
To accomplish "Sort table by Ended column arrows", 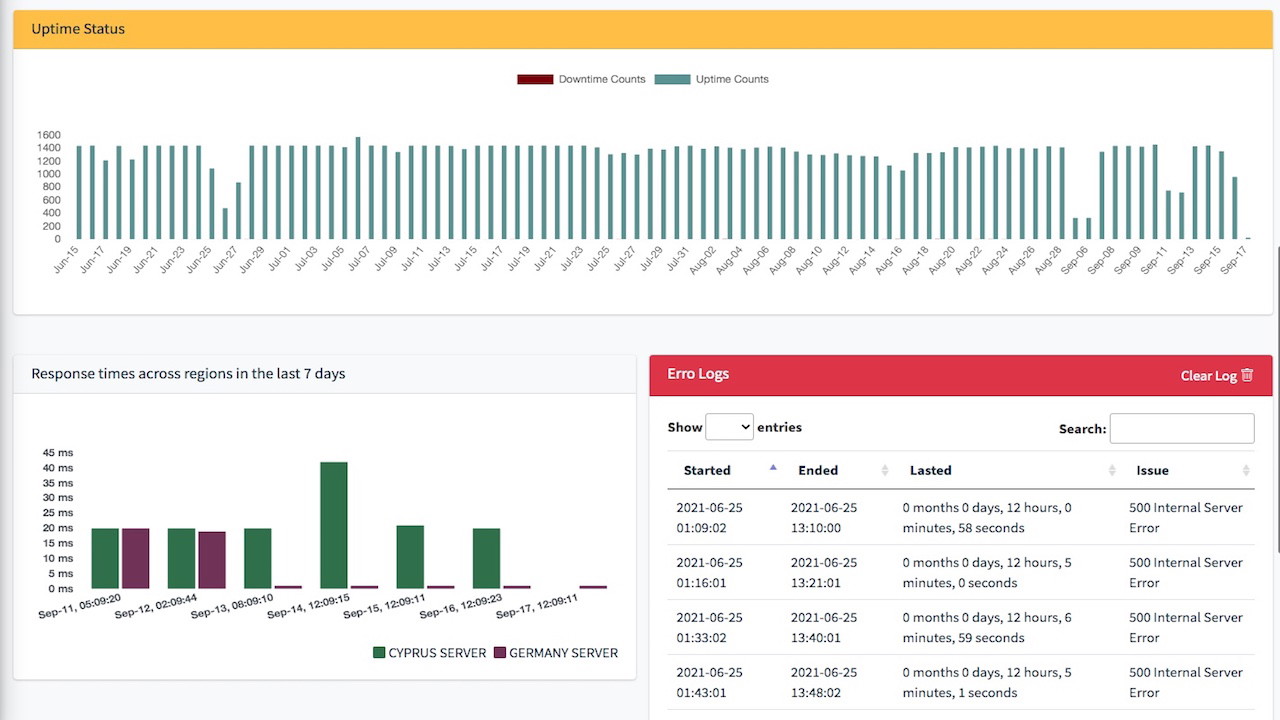I will 884,470.
